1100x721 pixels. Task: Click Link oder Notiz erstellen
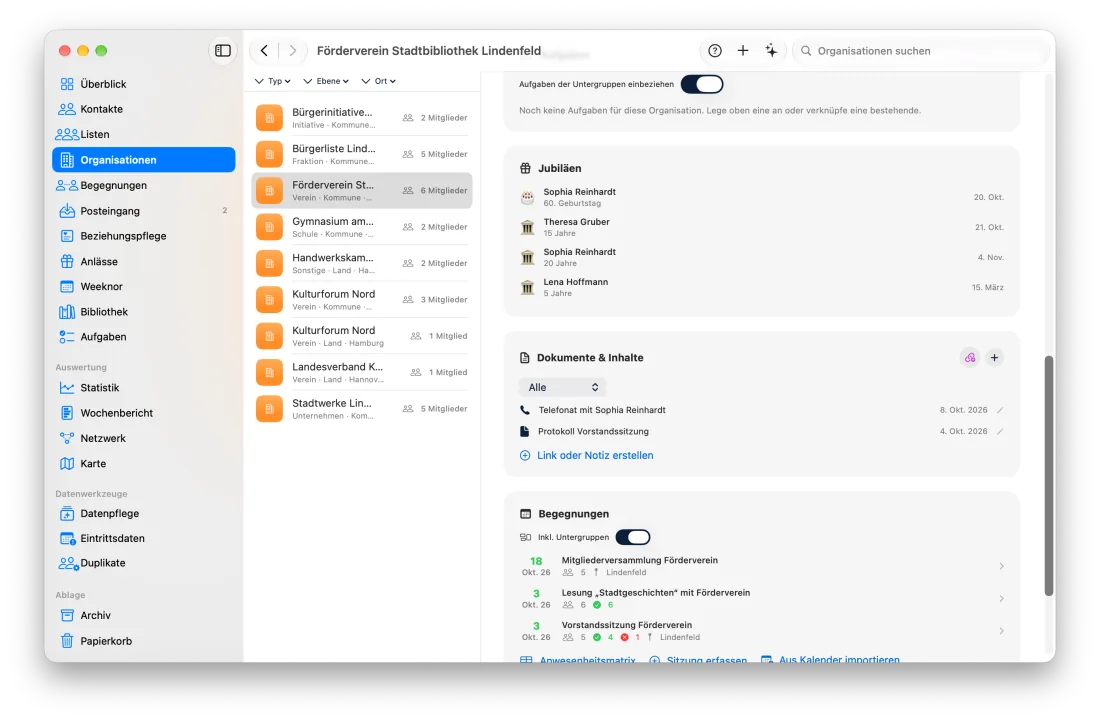[586, 455]
